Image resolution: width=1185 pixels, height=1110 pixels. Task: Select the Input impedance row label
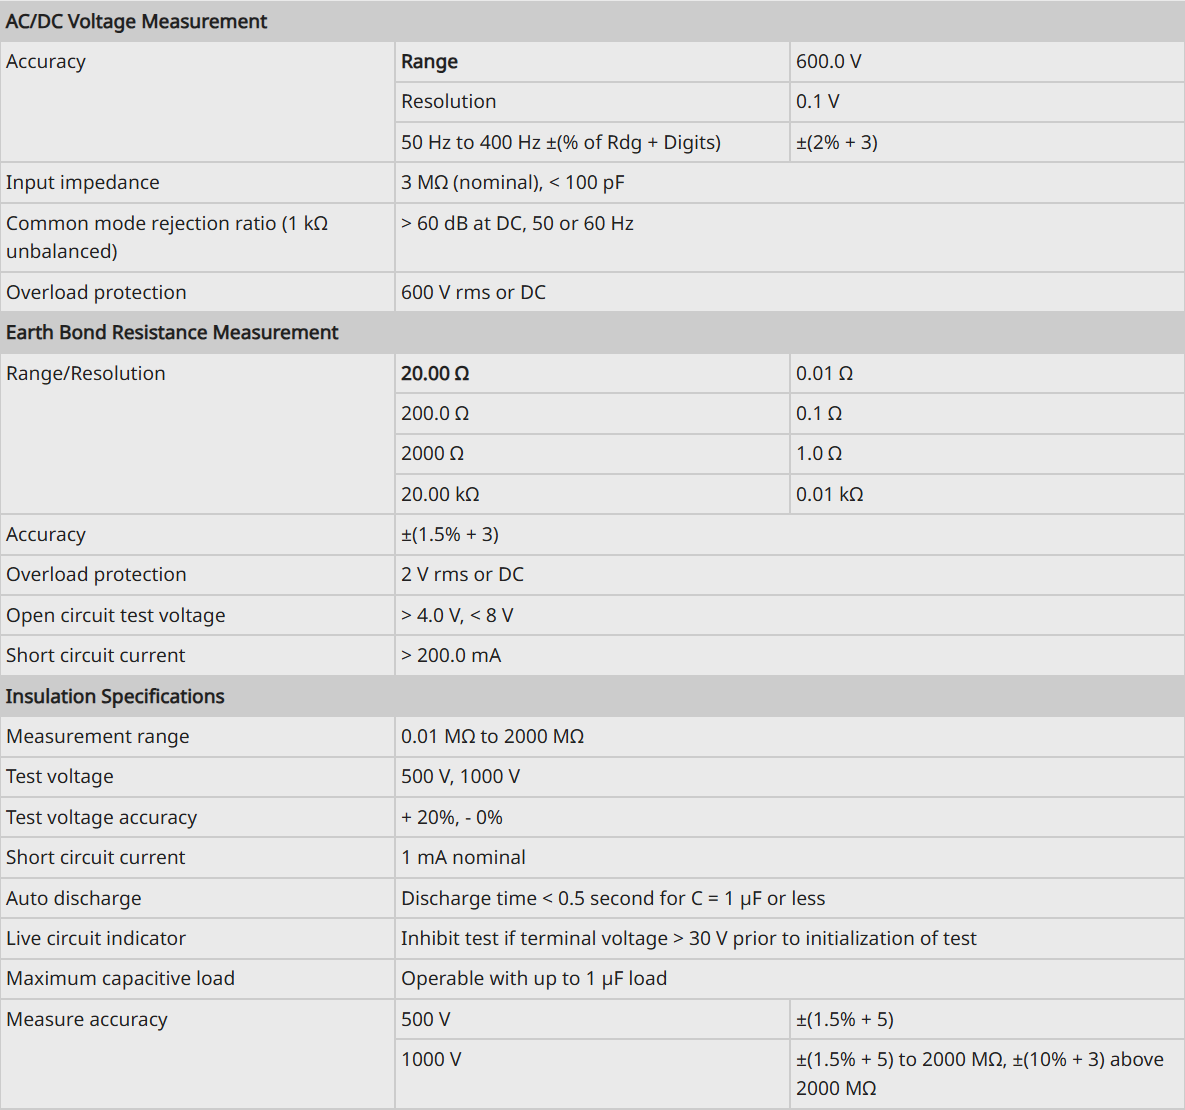82,182
